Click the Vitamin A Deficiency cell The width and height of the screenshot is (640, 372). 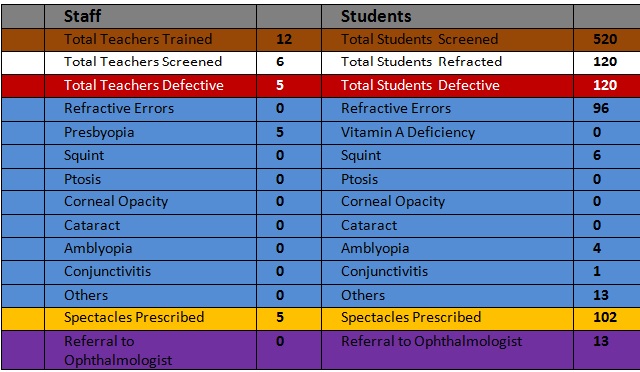447,133
